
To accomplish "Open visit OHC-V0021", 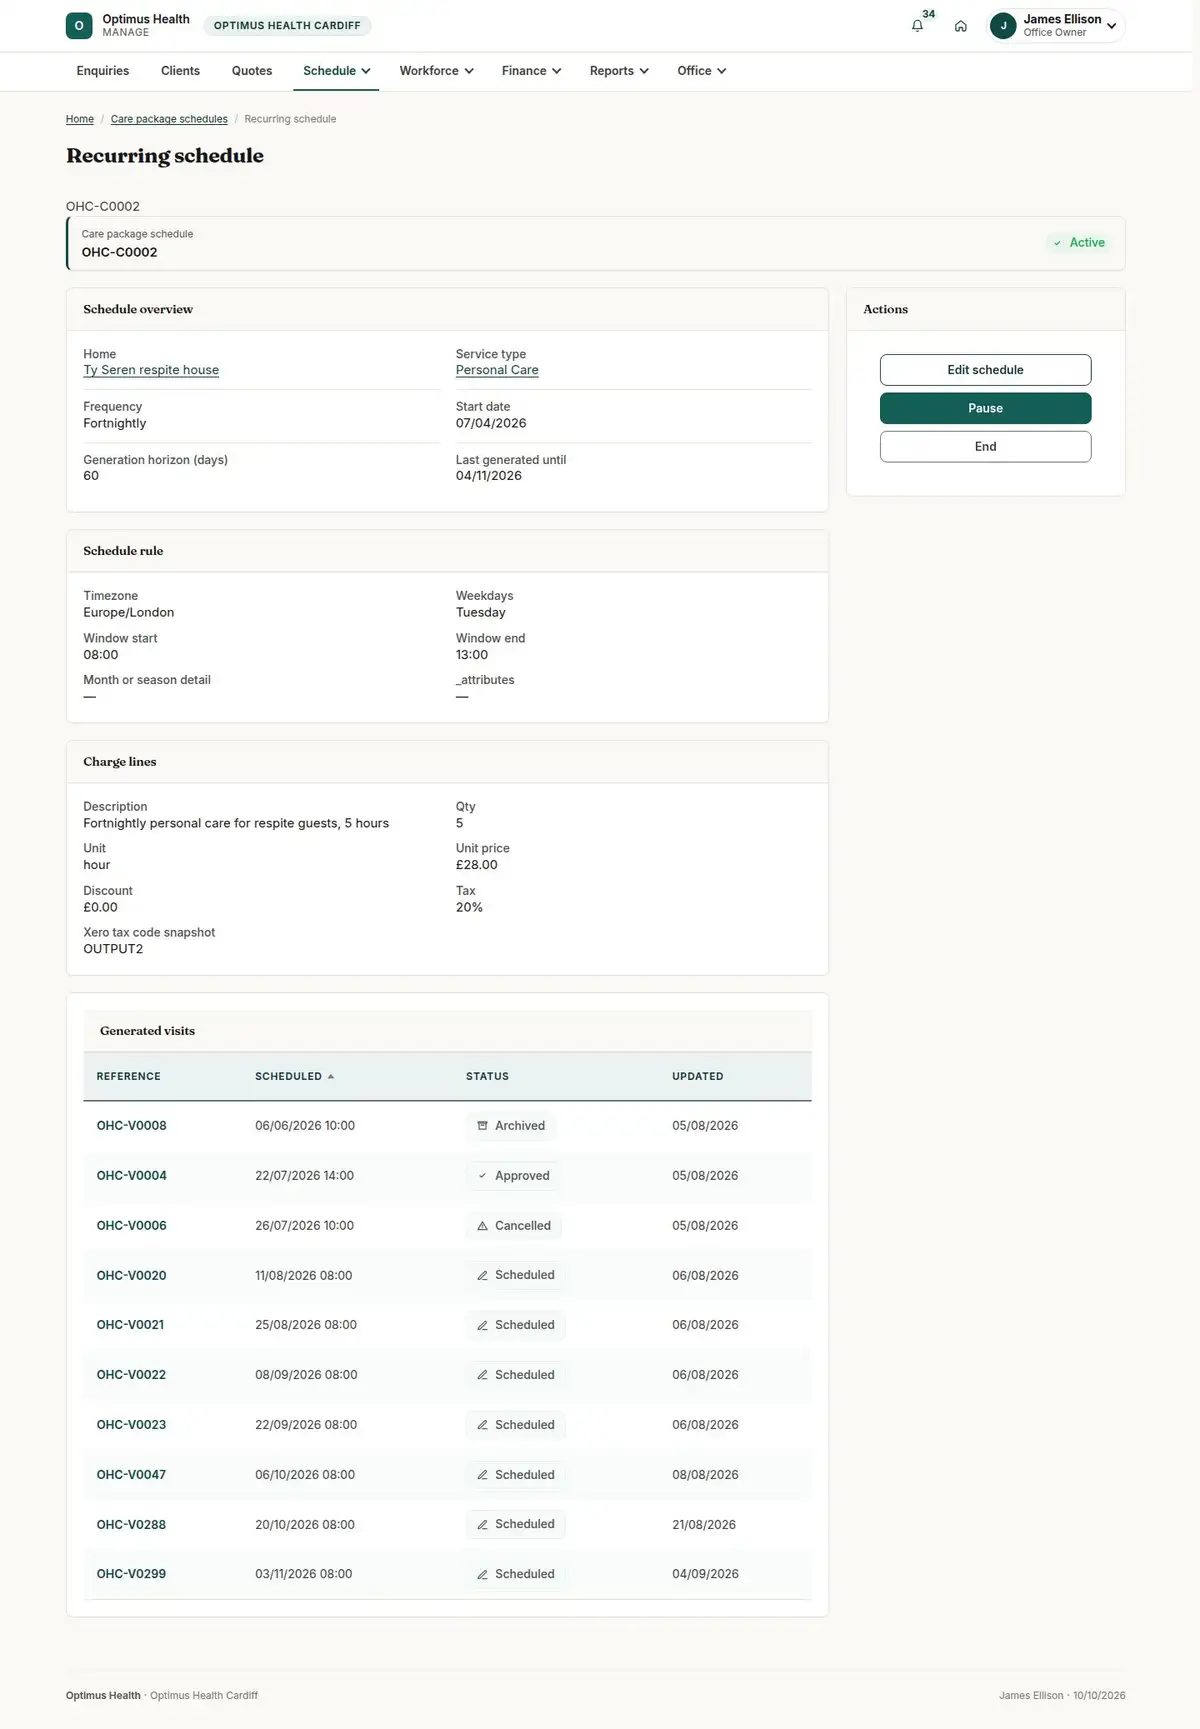I will 131,1325.
